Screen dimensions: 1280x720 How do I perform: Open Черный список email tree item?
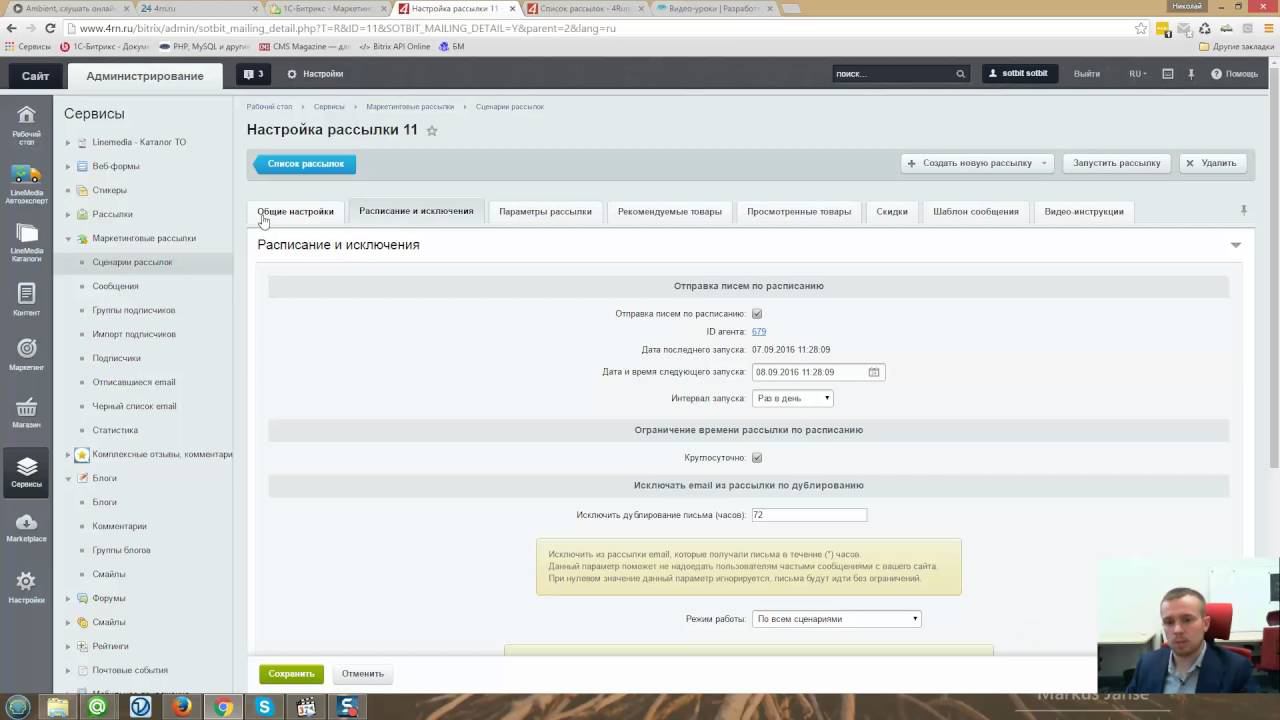pos(134,406)
